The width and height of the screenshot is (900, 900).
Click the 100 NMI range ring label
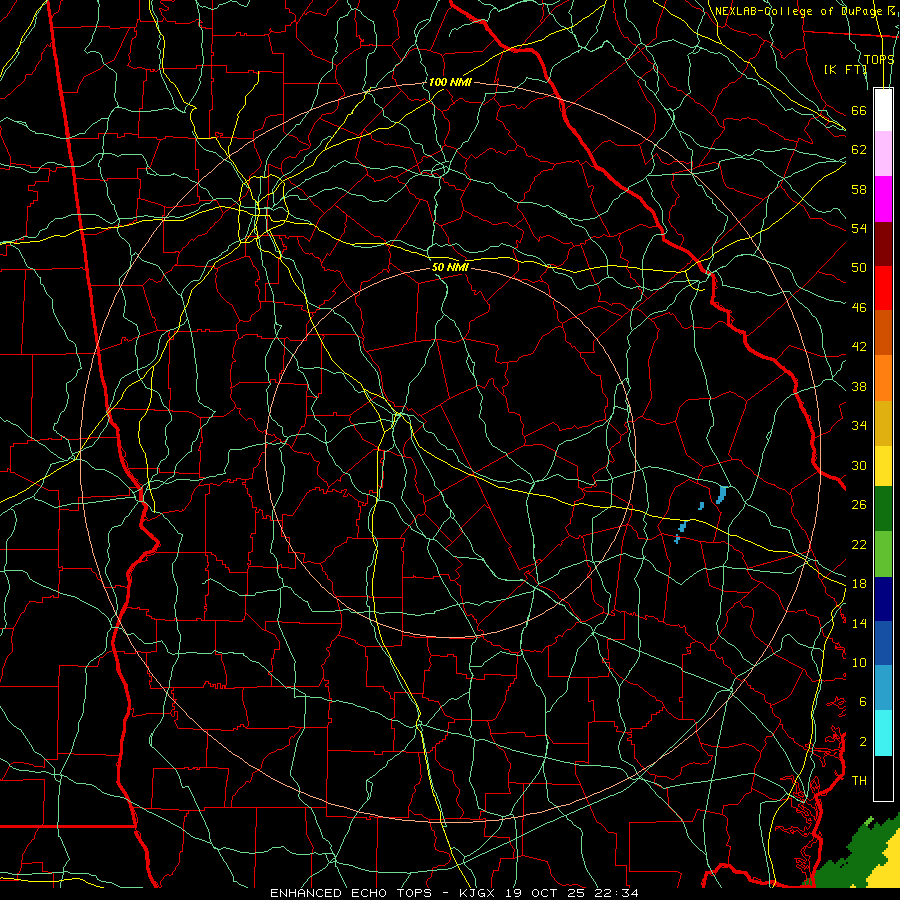click(450, 82)
